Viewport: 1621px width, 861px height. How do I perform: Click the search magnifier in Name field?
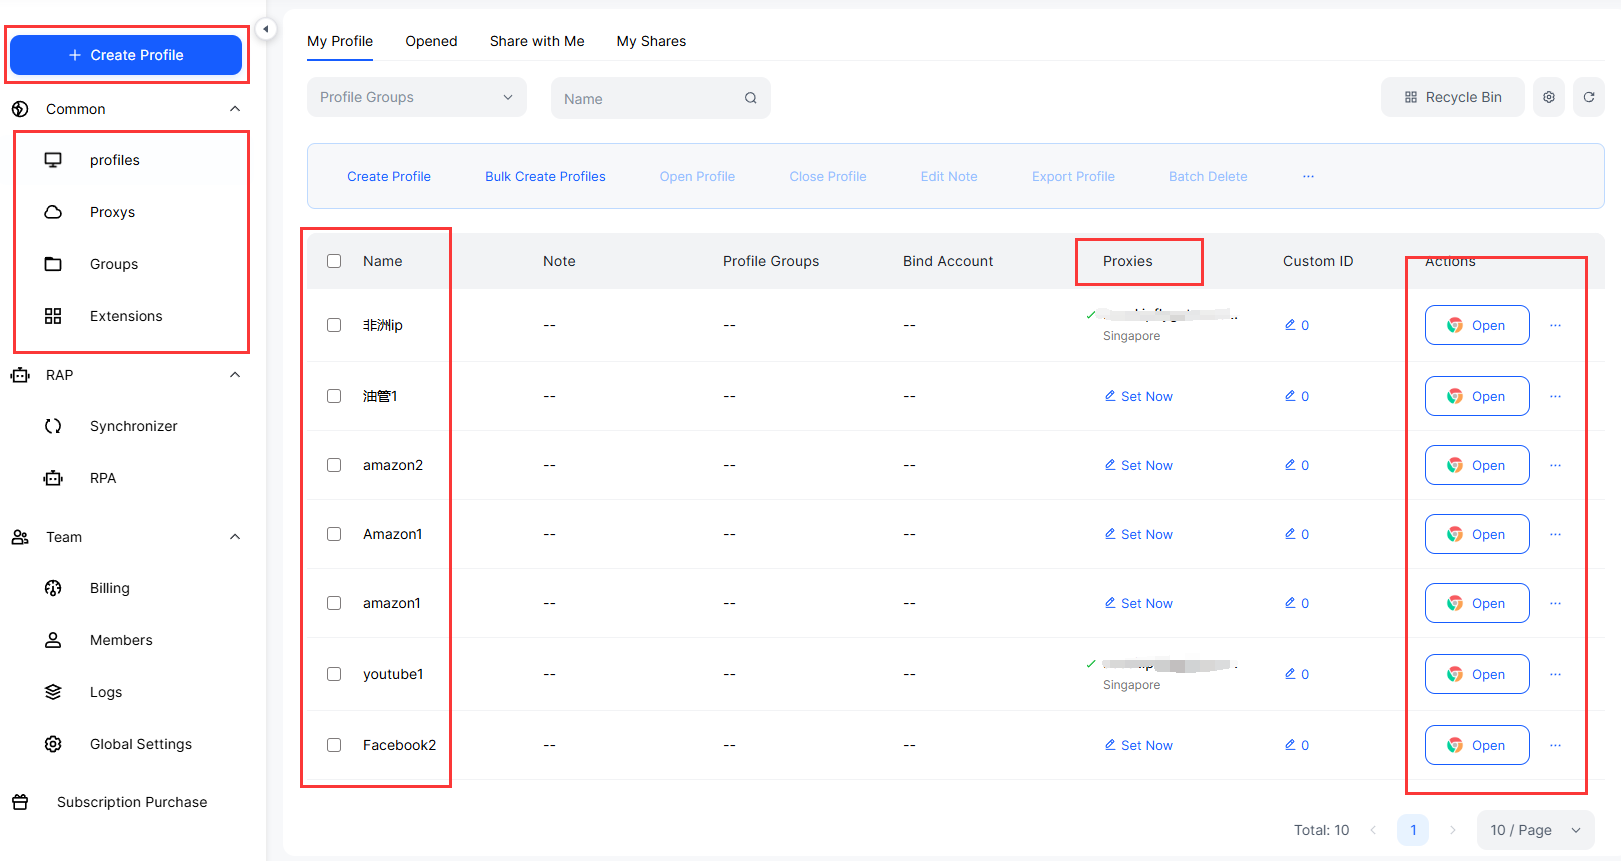(x=750, y=98)
